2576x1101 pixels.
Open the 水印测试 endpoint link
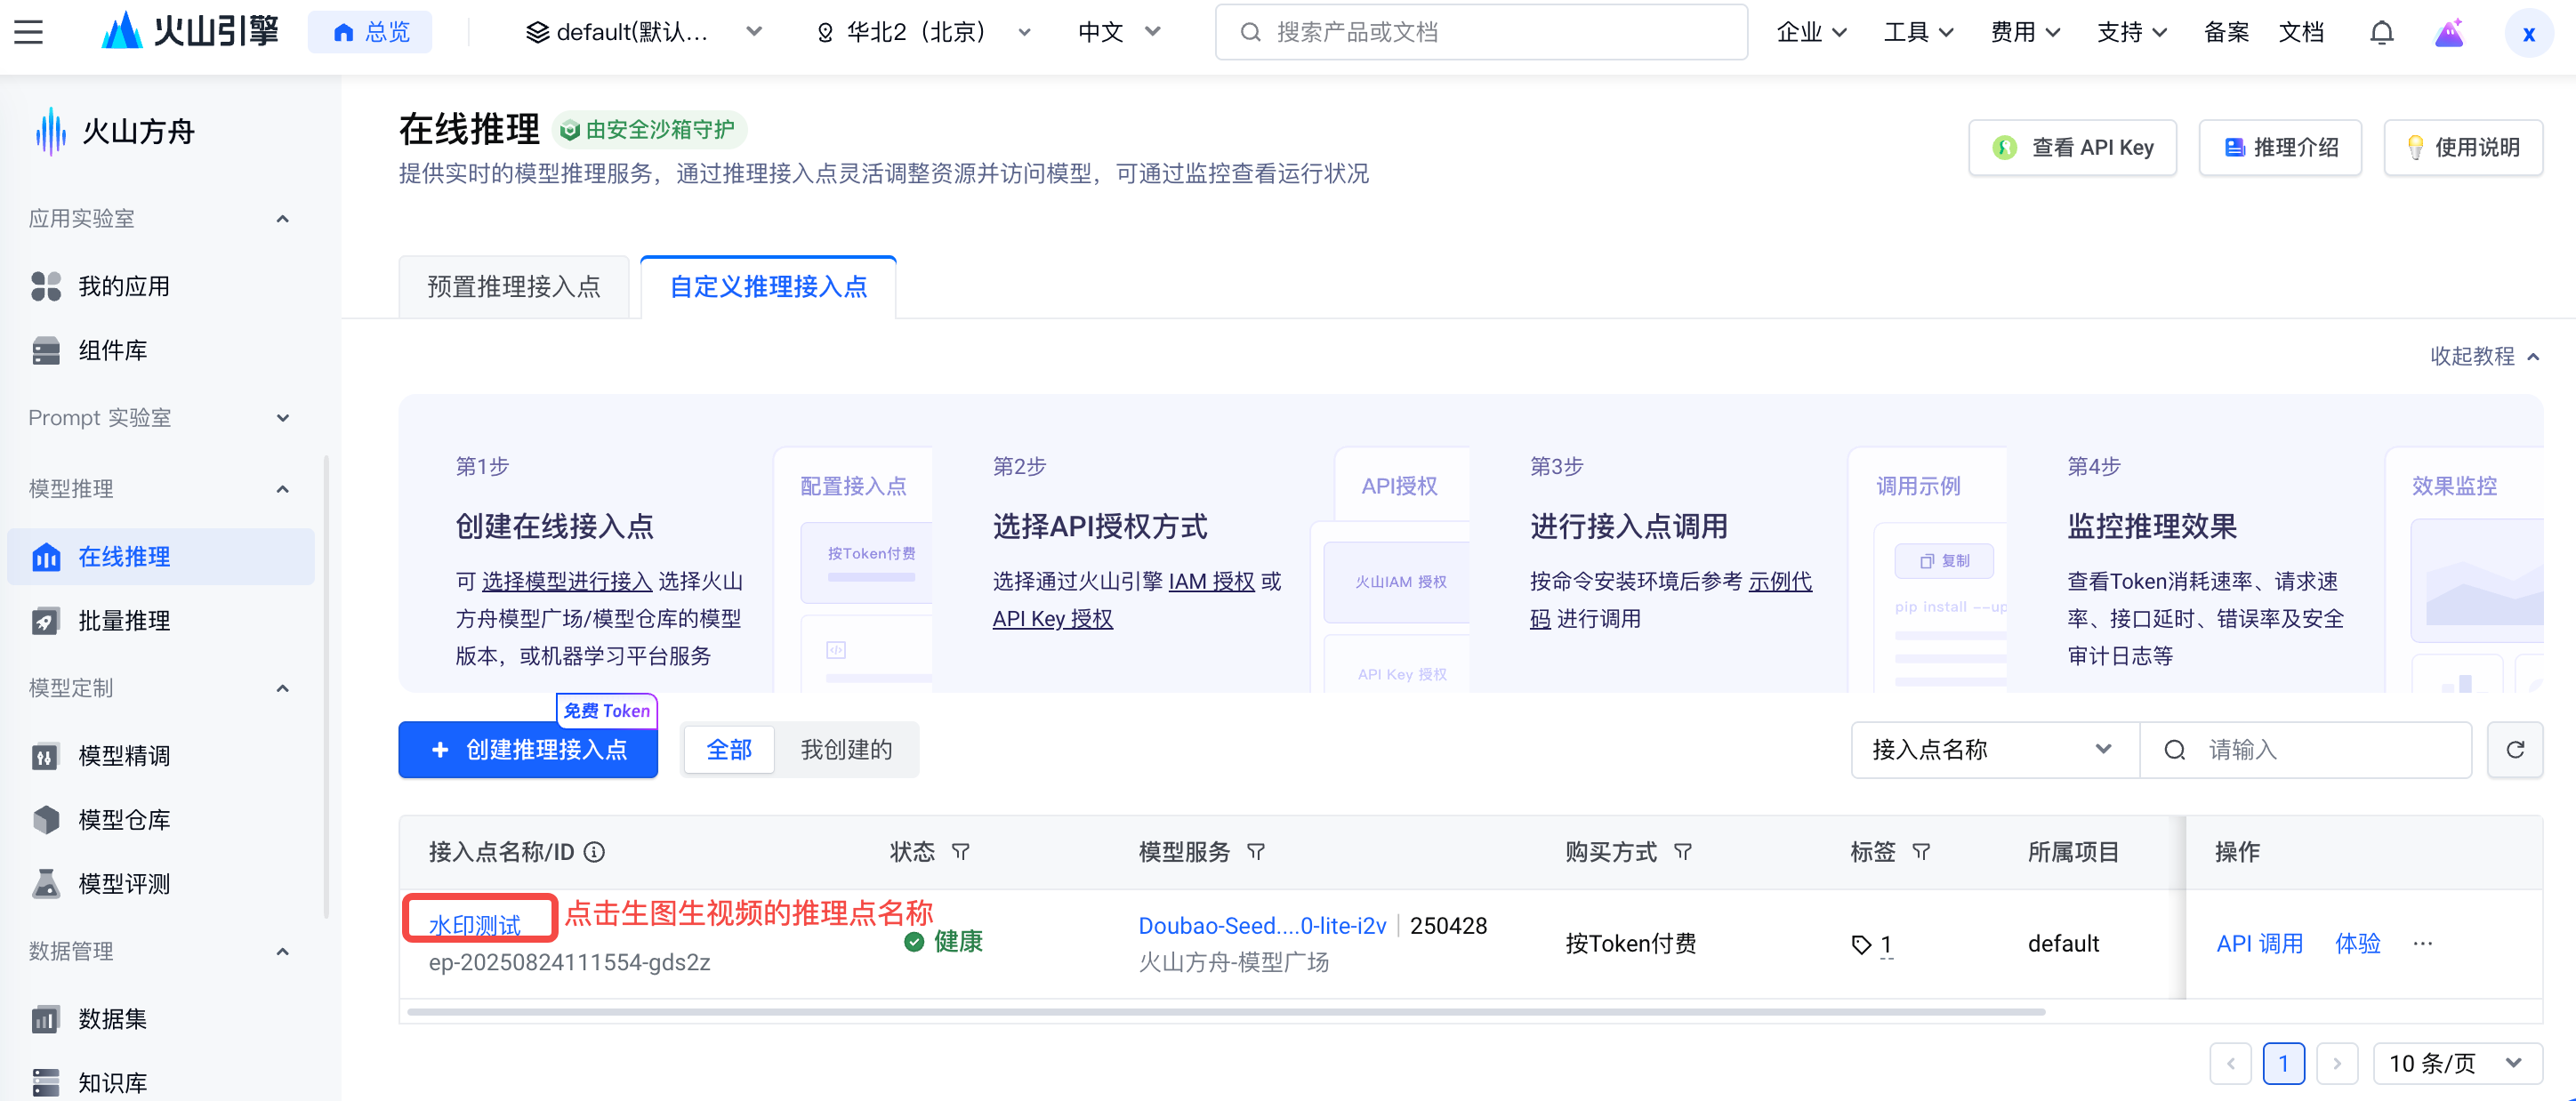(x=474, y=924)
